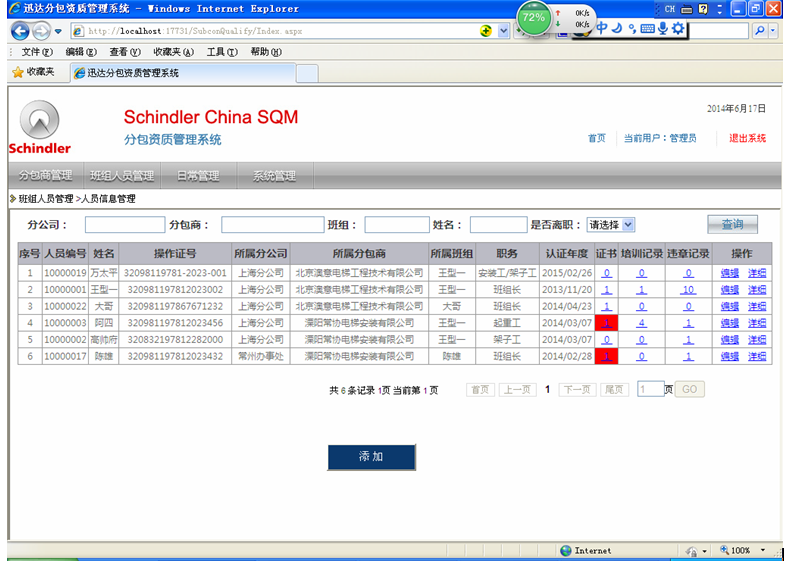The width and height of the screenshot is (792, 568).
Task: Open the 分包商管理 navigation tab
Action: 45,176
